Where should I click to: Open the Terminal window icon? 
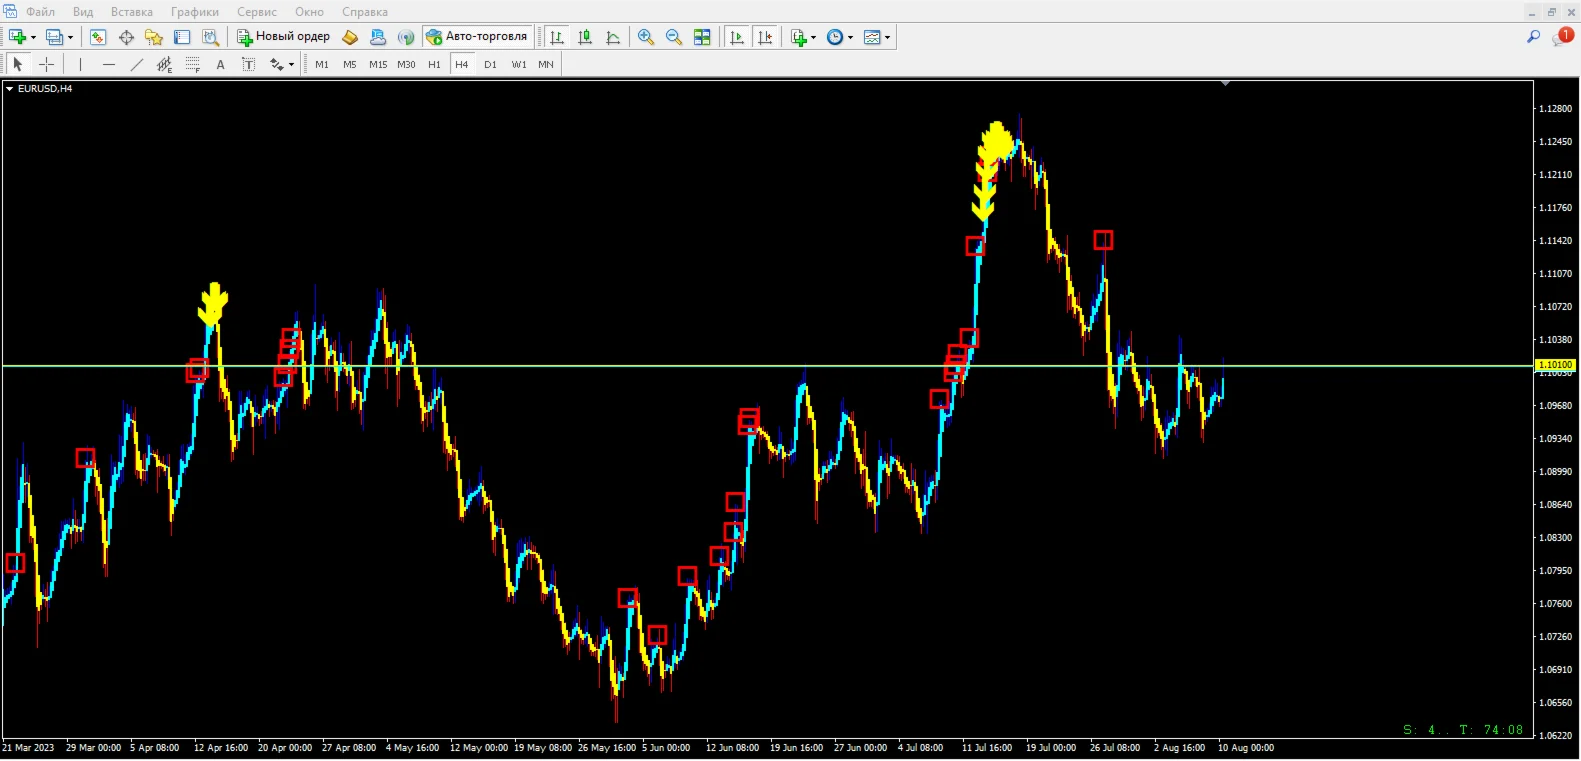[x=182, y=37]
